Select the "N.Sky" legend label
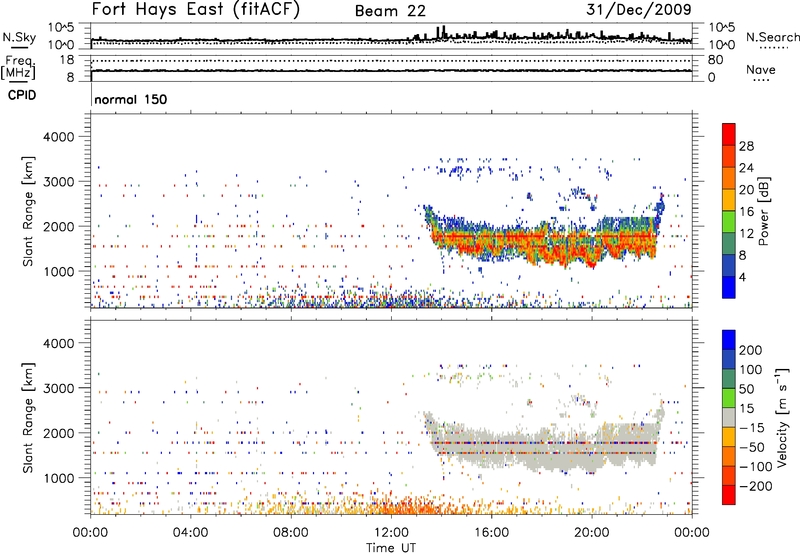This screenshot has height=554, width=800. (x=19, y=38)
